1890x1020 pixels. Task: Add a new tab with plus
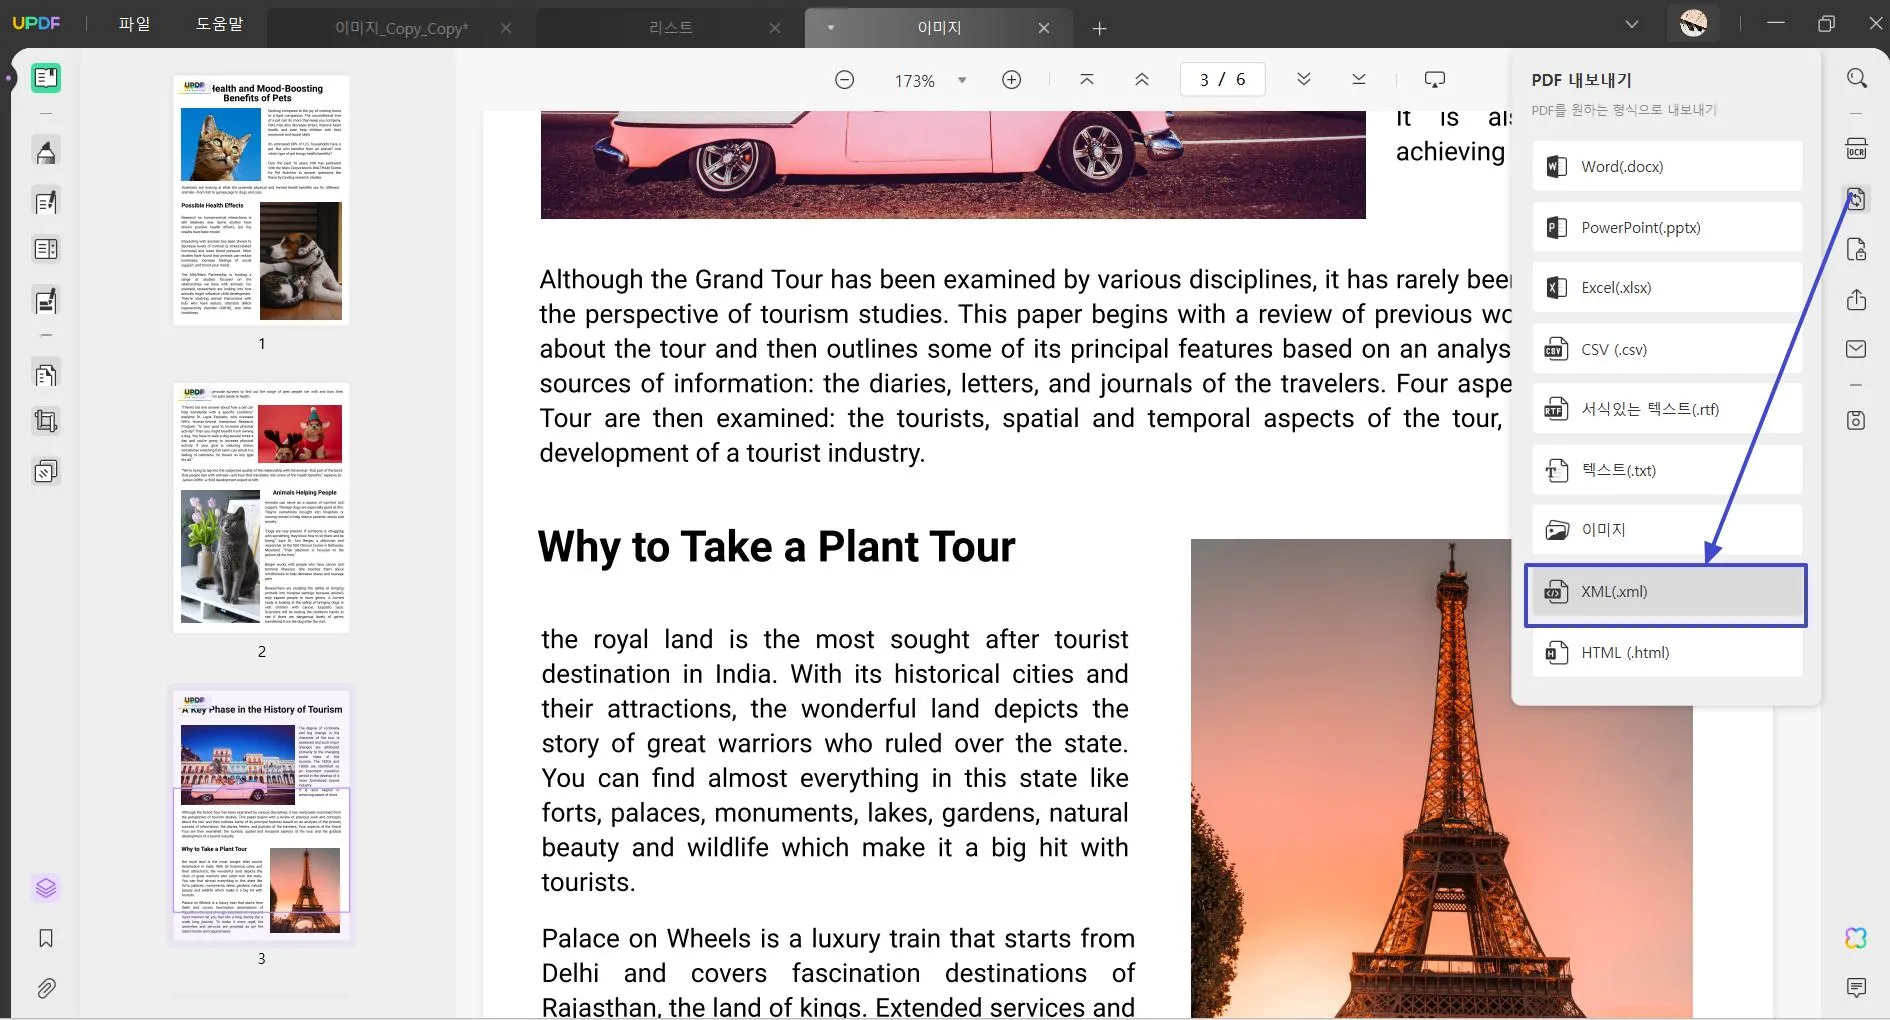(1100, 29)
